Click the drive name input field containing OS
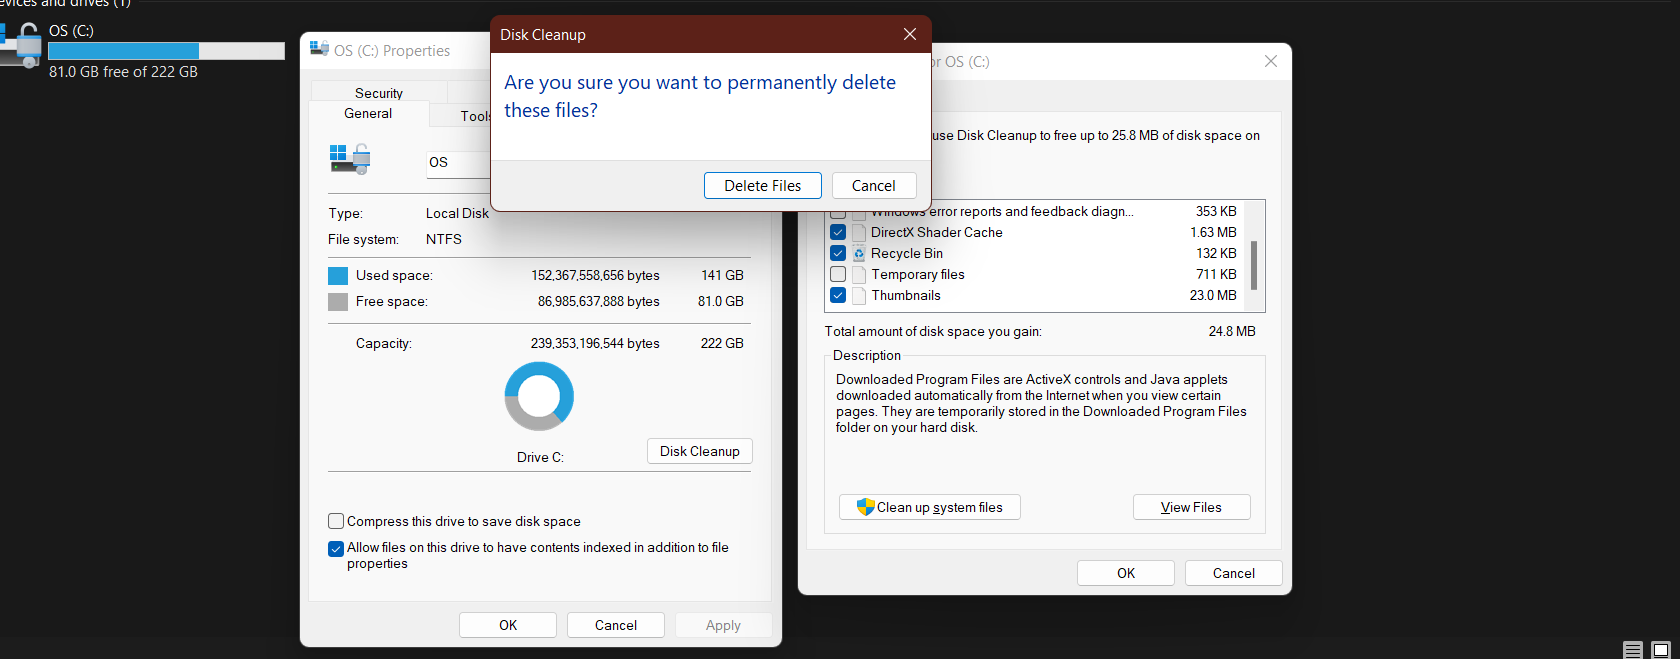The image size is (1680, 659). 458,163
